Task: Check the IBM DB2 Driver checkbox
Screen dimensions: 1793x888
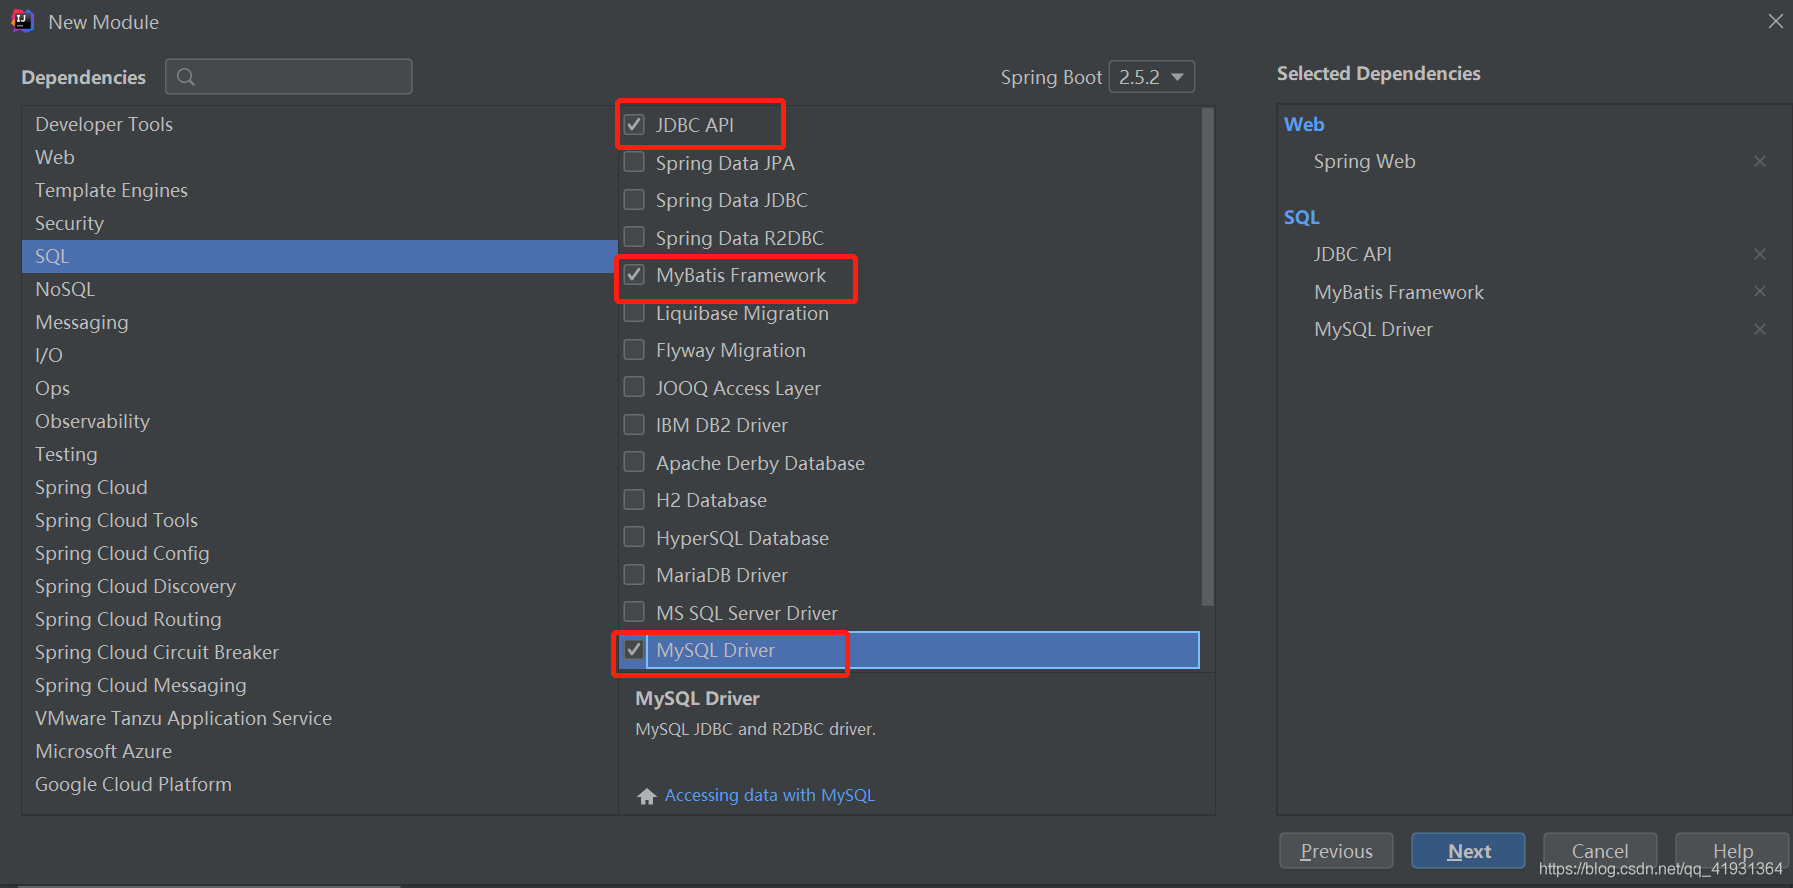Action: (x=634, y=424)
